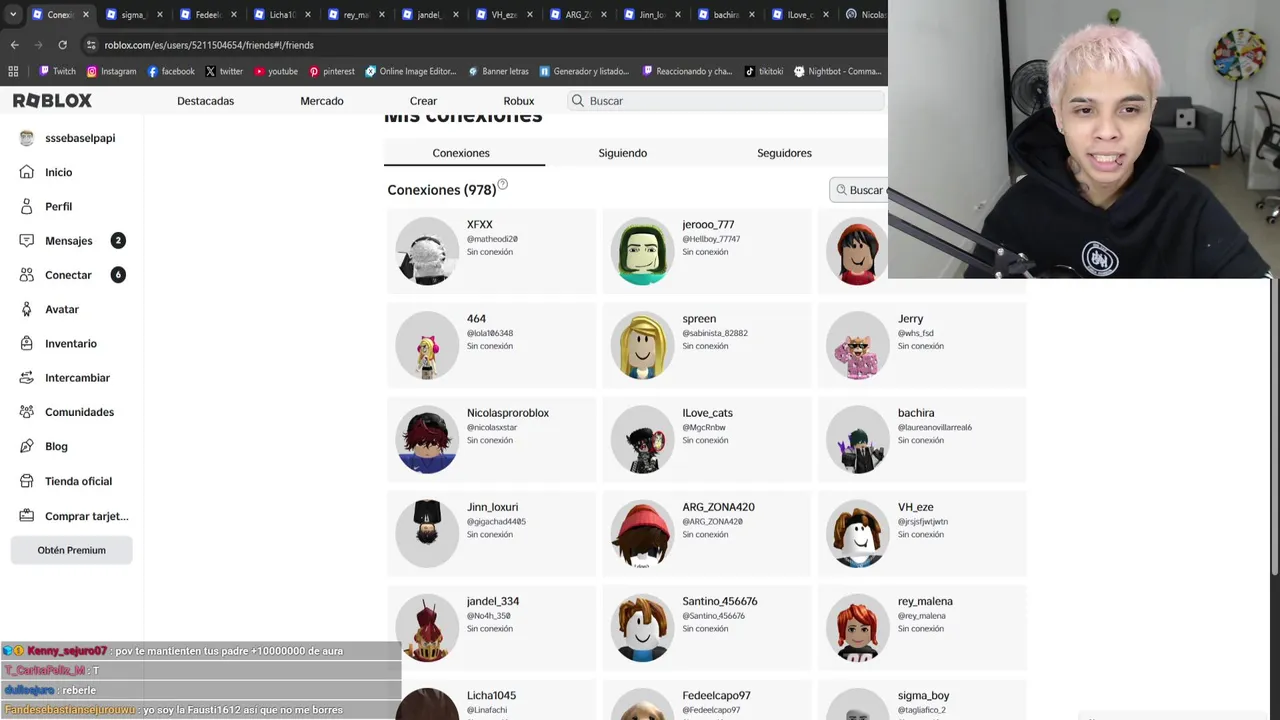Click Jerry's avatar thumbnail
This screenshot has height=720, width=1280.
pos(858,345)
